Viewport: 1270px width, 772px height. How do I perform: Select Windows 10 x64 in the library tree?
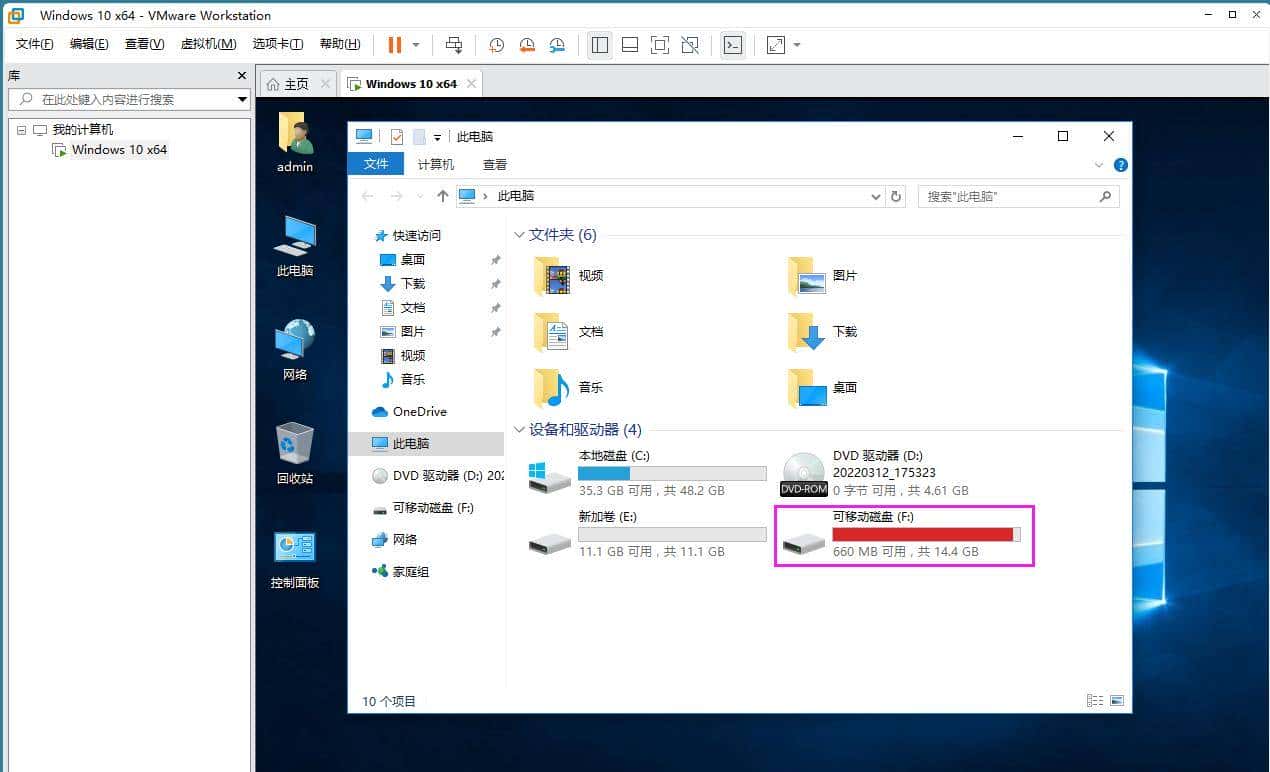pyautogui.click(x=119, y=149)
